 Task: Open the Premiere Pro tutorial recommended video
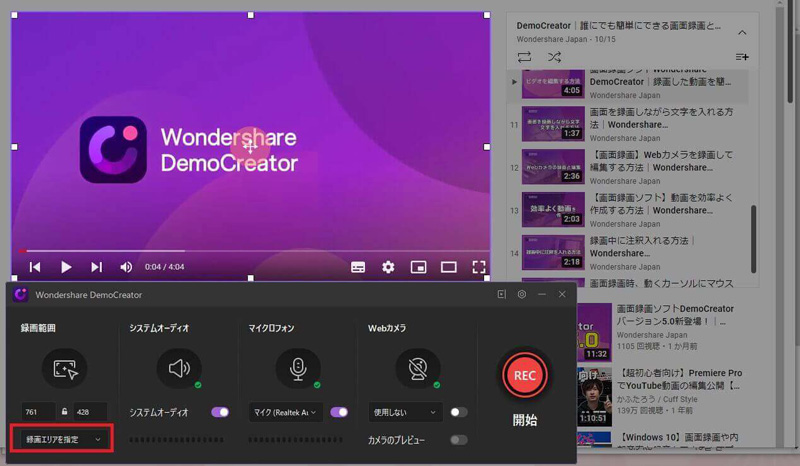pos(680,379)
